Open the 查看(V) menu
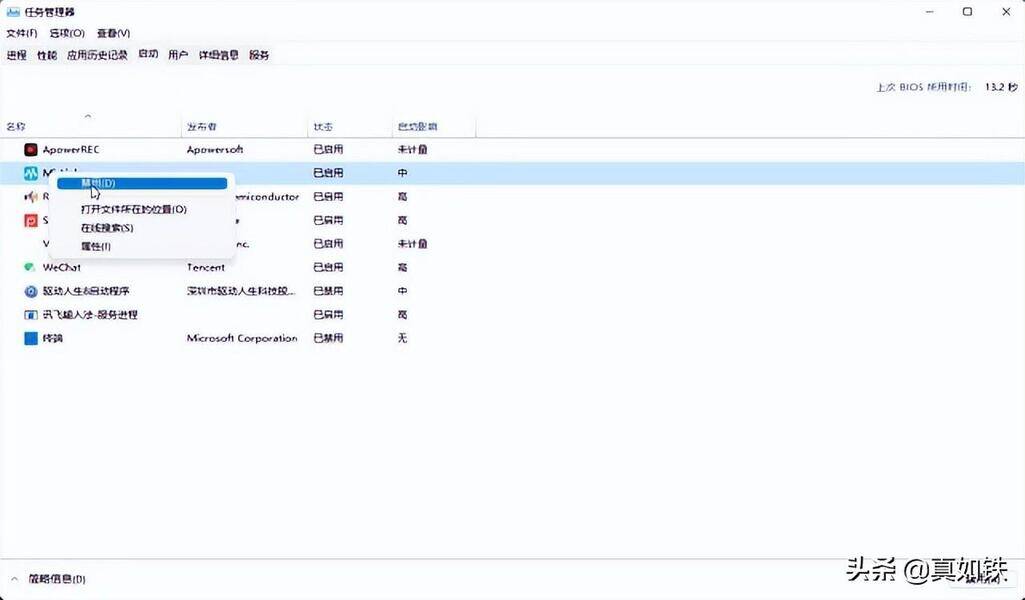This screenshot has width=1025, height=600. click(114, 33)
